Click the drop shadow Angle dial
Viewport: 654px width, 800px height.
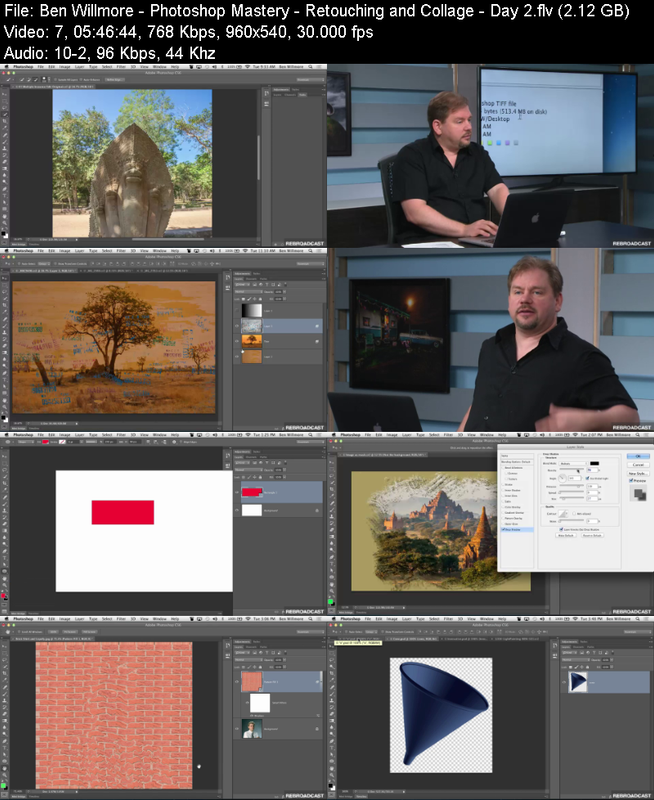point(562,479)
